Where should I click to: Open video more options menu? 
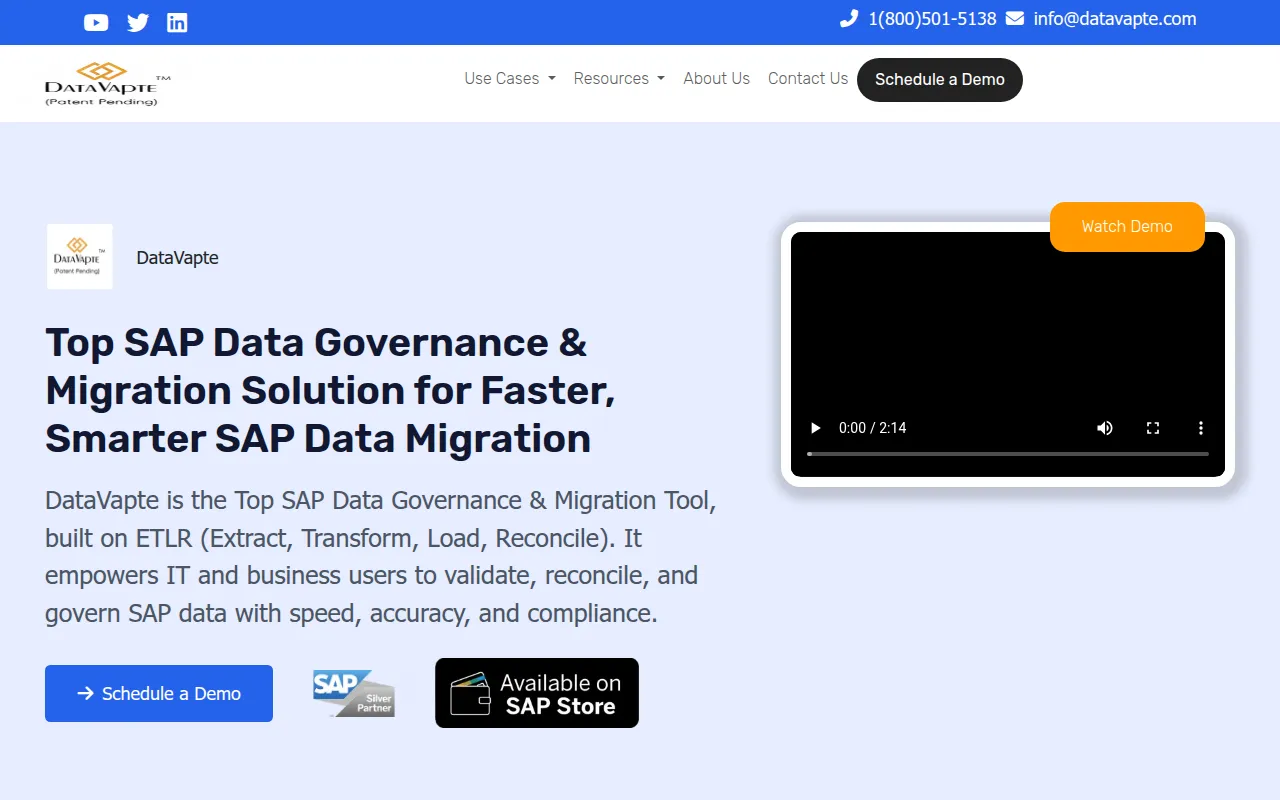click(1201, 428)
